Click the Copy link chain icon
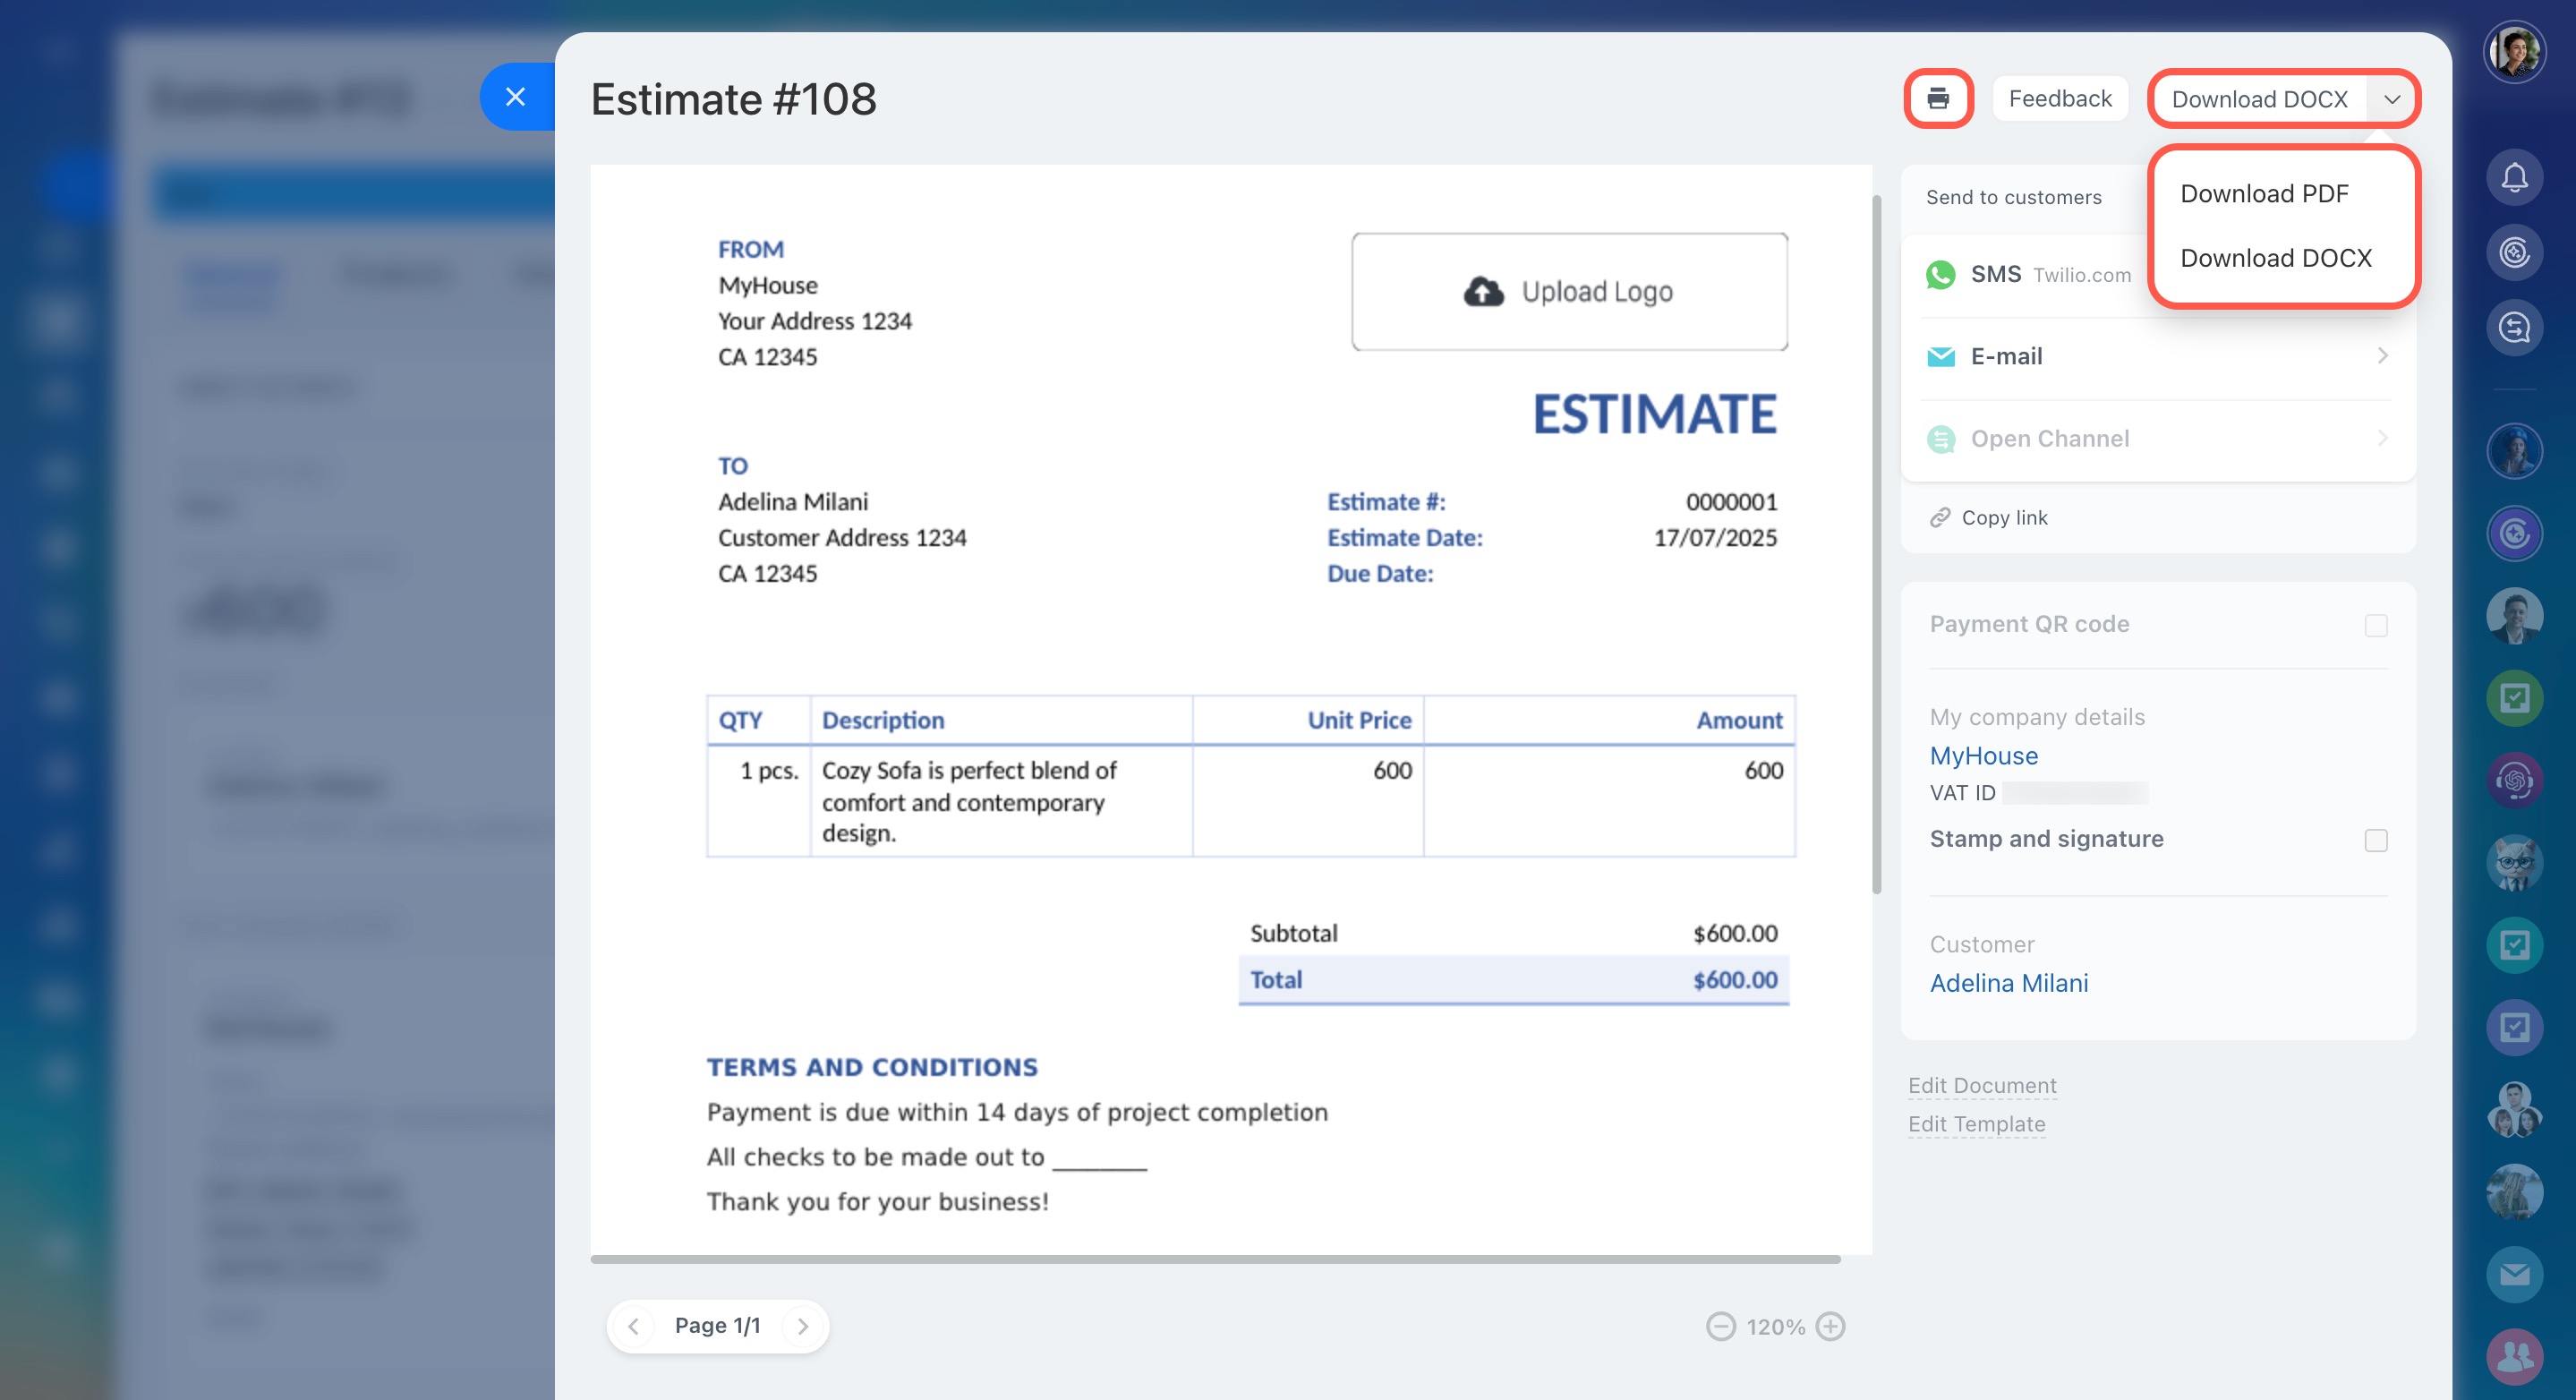Viewport: 2576px width, 1400px height. 1940,517
